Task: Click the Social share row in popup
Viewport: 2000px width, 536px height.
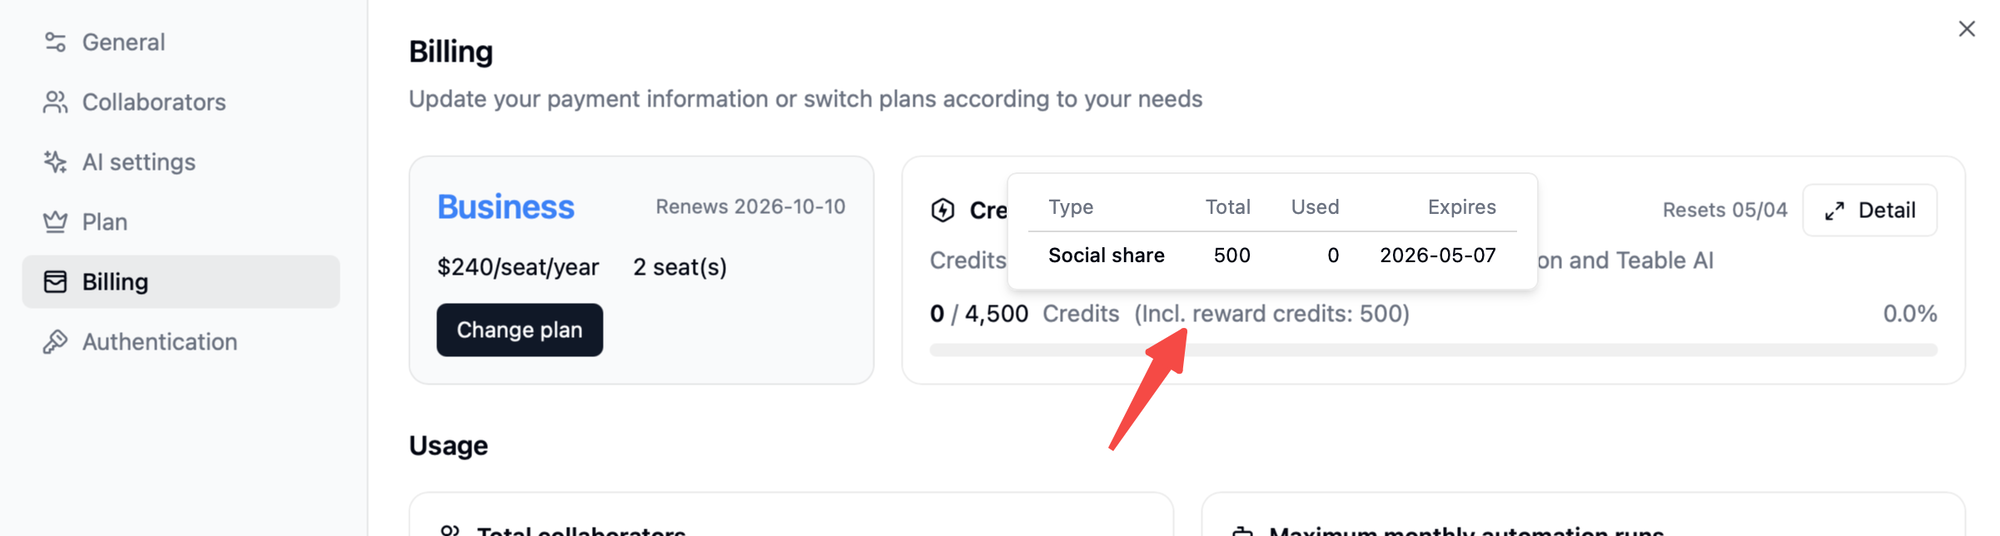Action: click(1271, 256)
